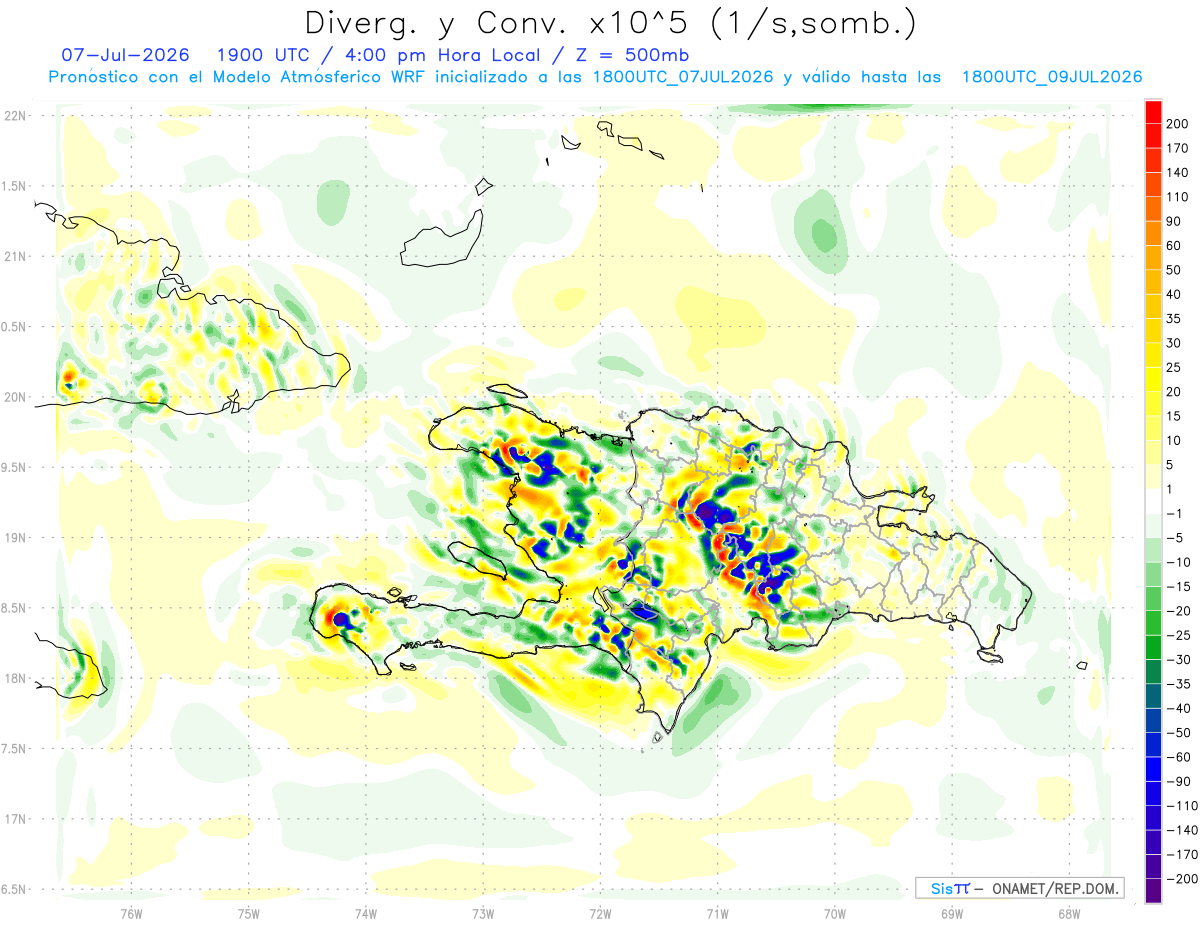
Task: Click the 9.5N latitude label
Action: [x=14, y=467]
